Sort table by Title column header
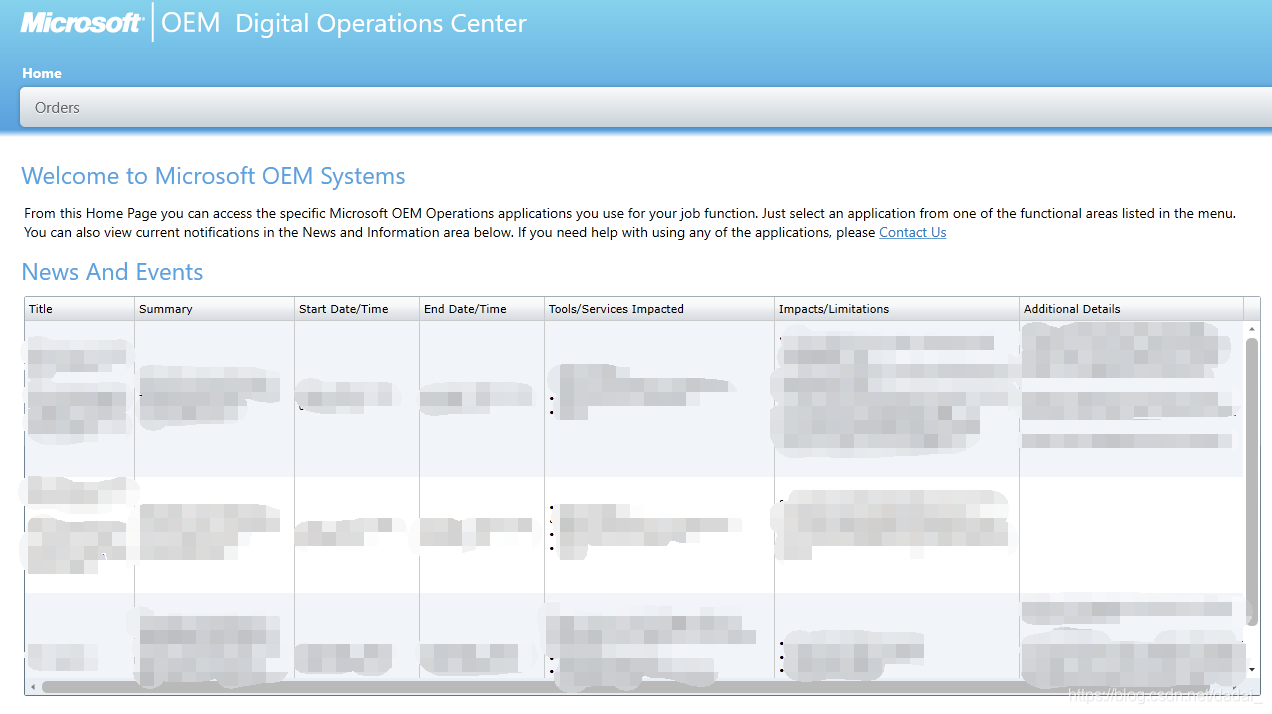 point(80,309)
